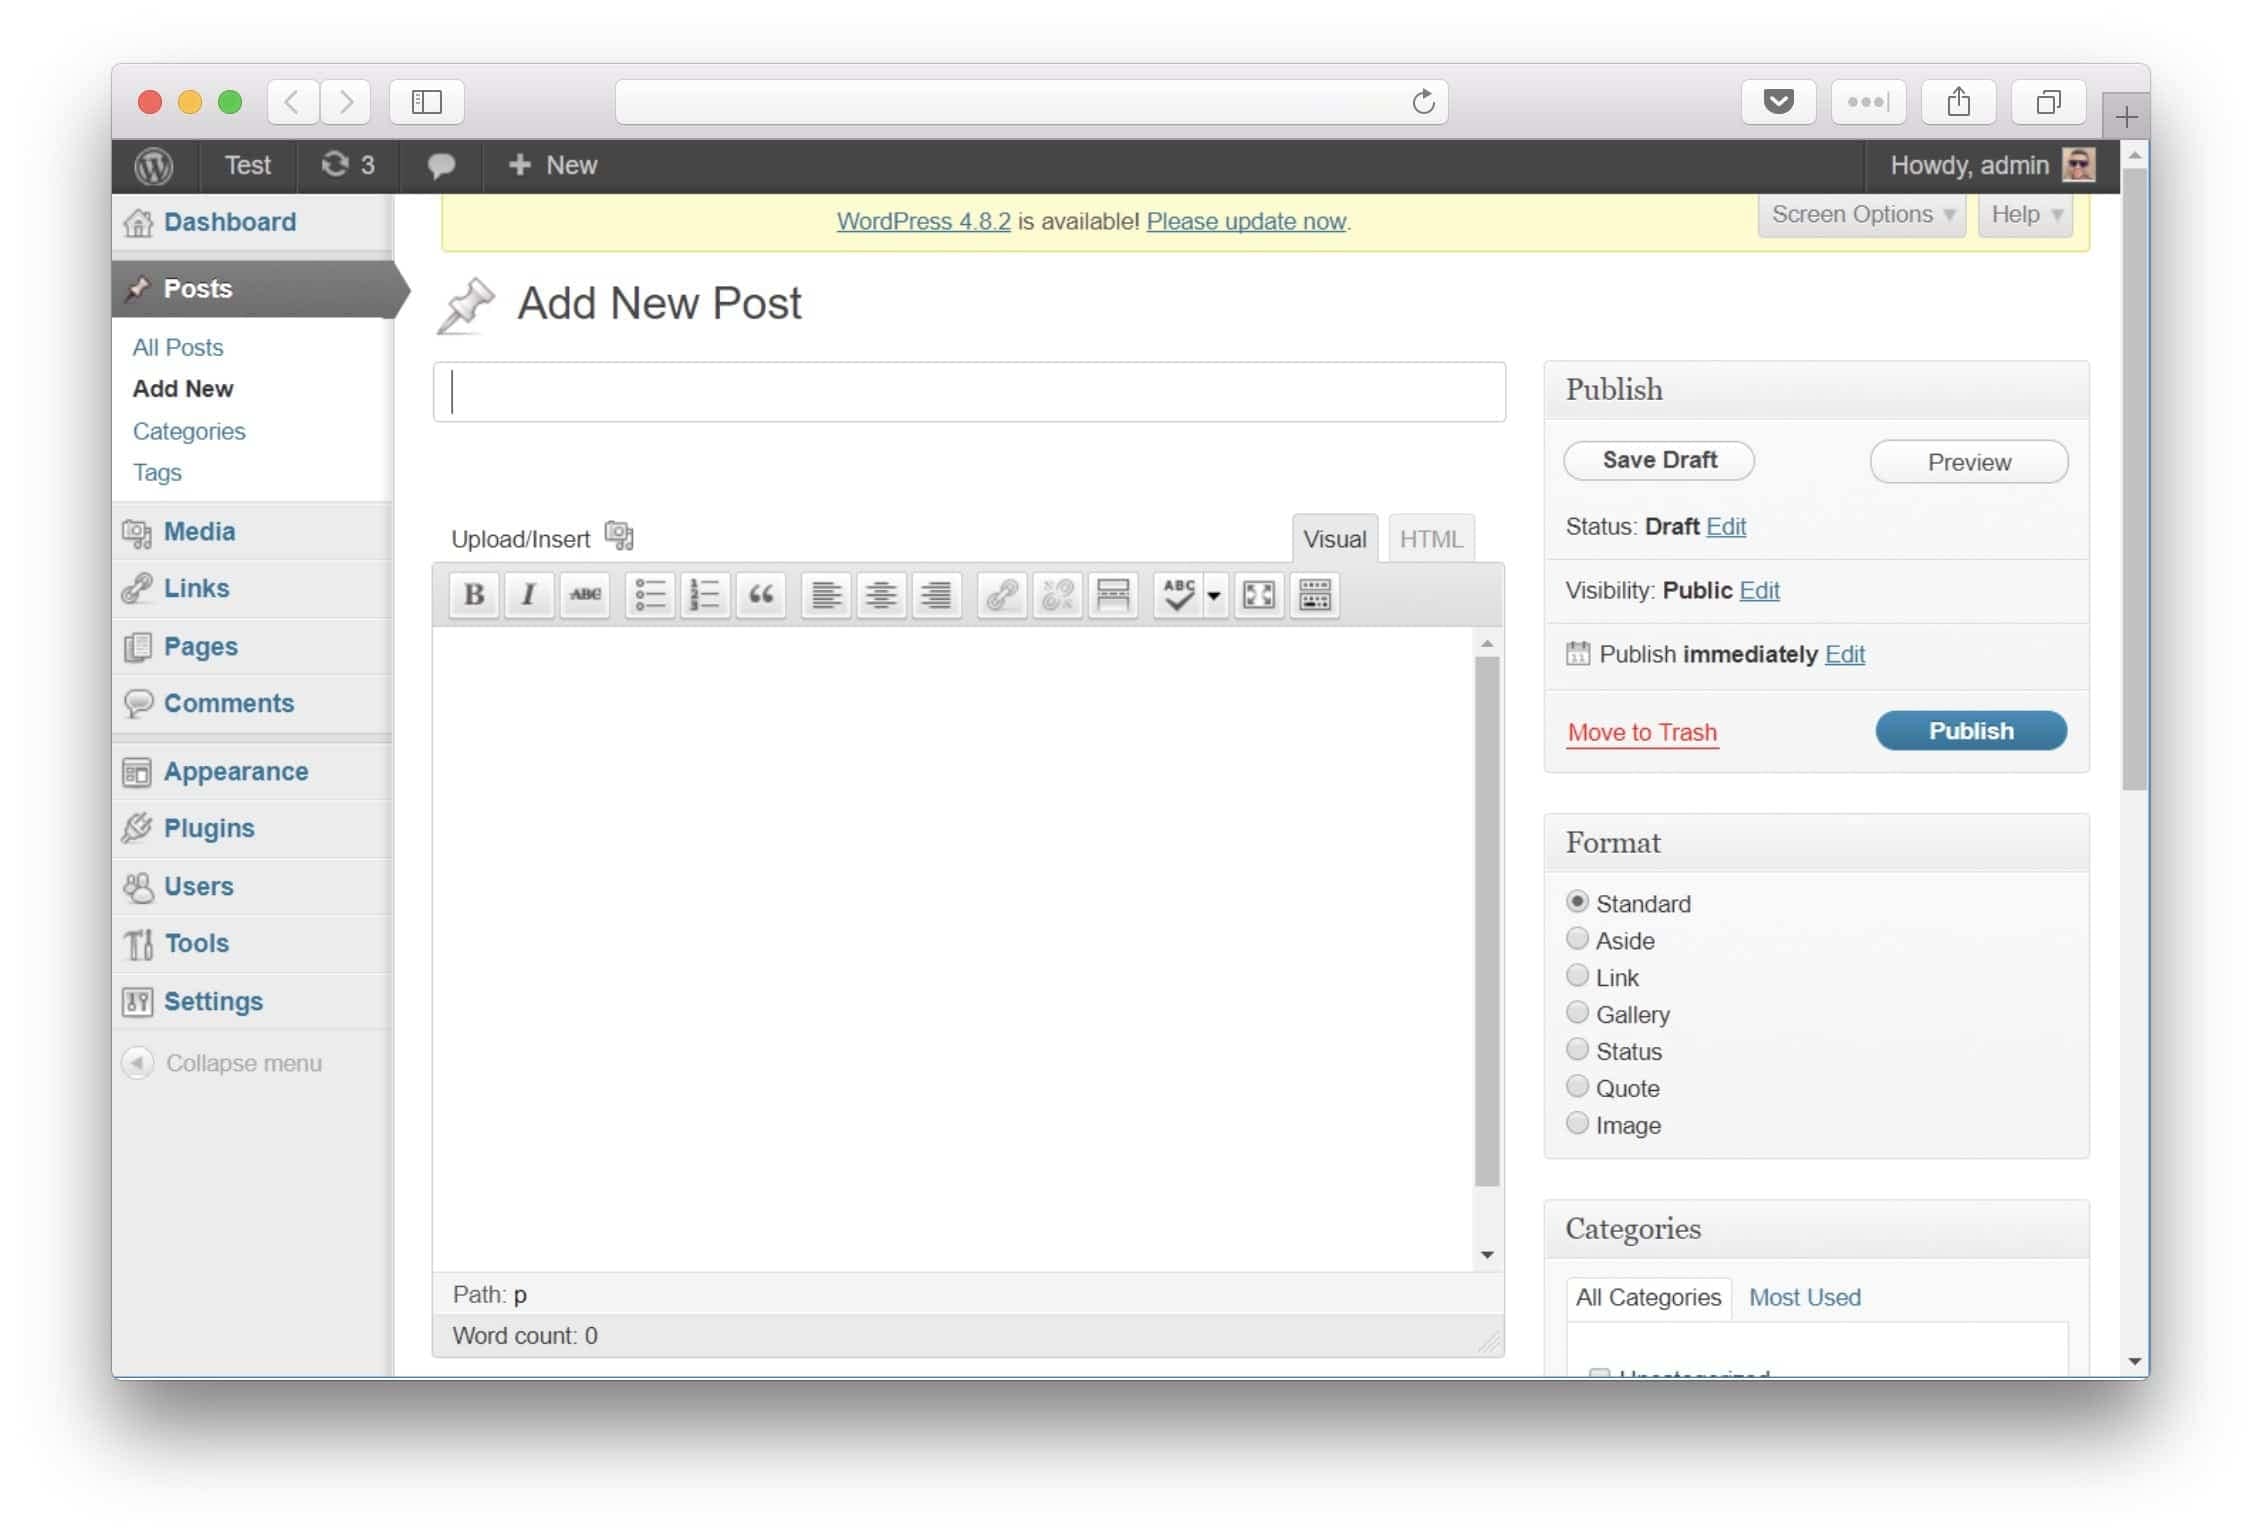The image size is (2262, 1540).
Task: Toggle bold formatting in editor toolbar
Action: 473,595
